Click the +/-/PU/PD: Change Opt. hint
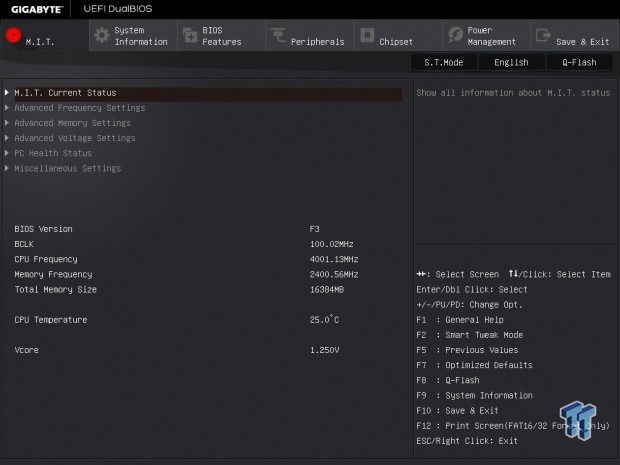 click(x=469, y=305)
